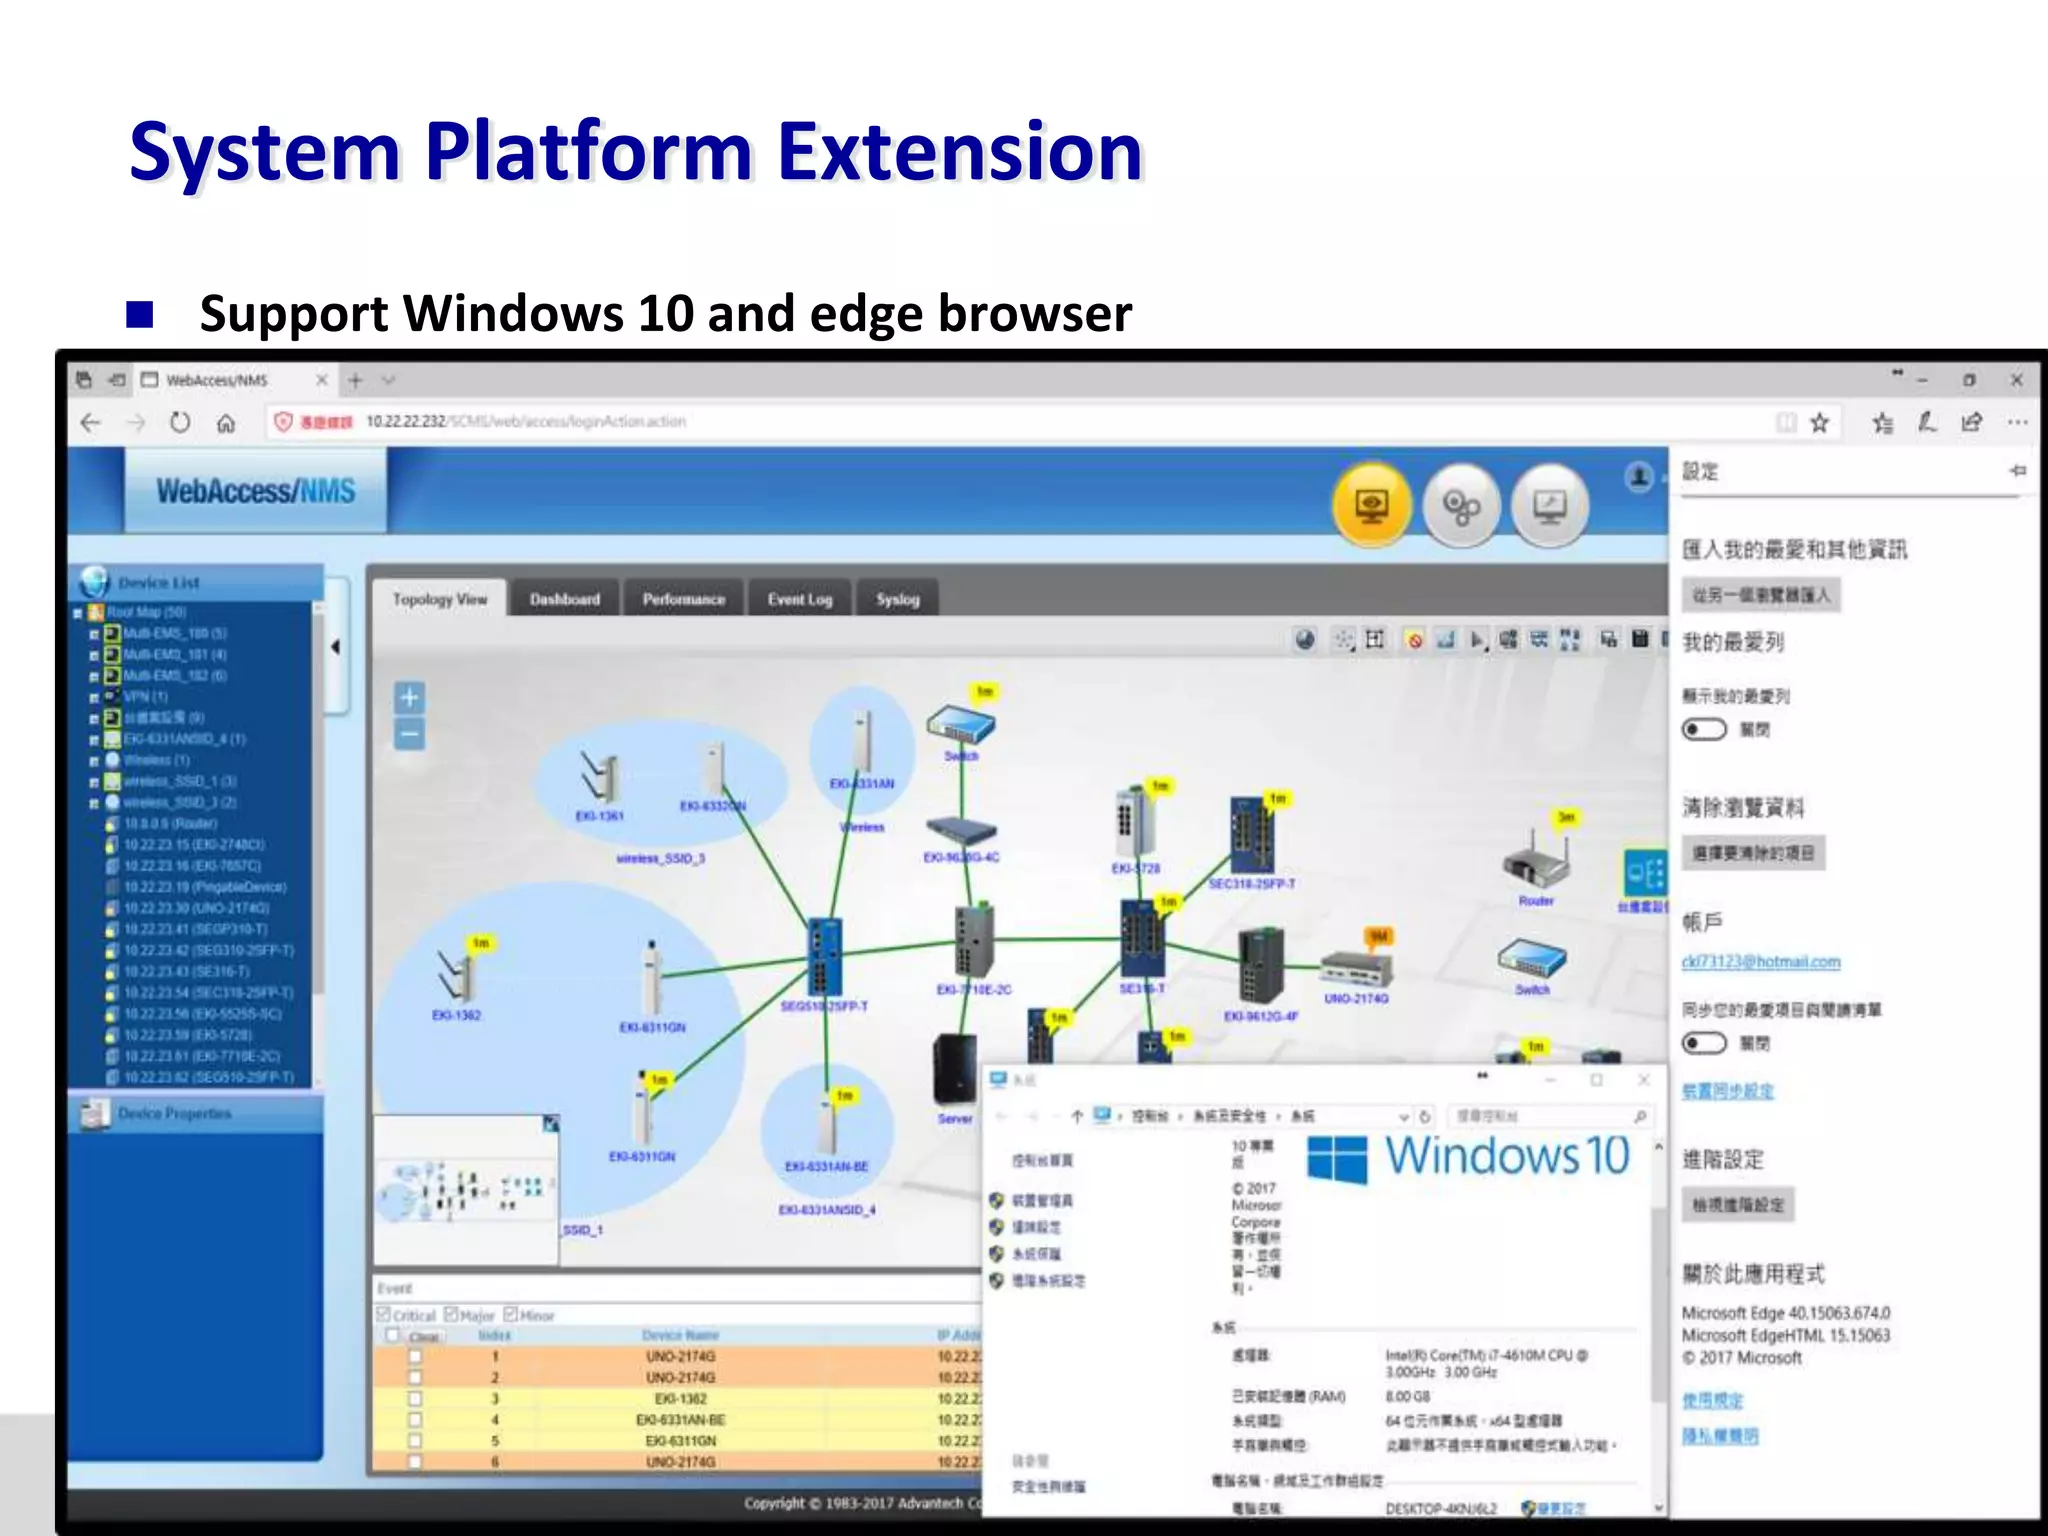
Task: Refresh the page in Edge browser
Action: point(180,422)
